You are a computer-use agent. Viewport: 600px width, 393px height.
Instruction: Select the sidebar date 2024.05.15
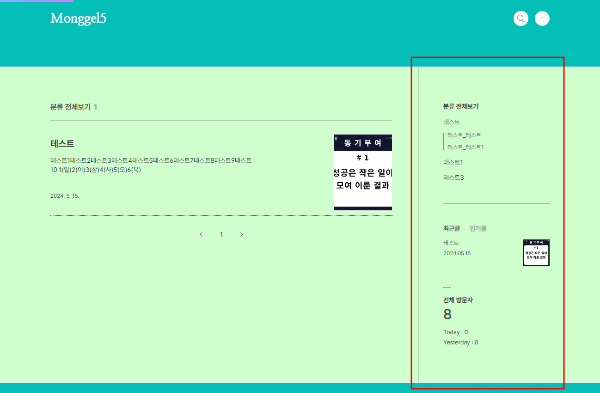[457, 253]
